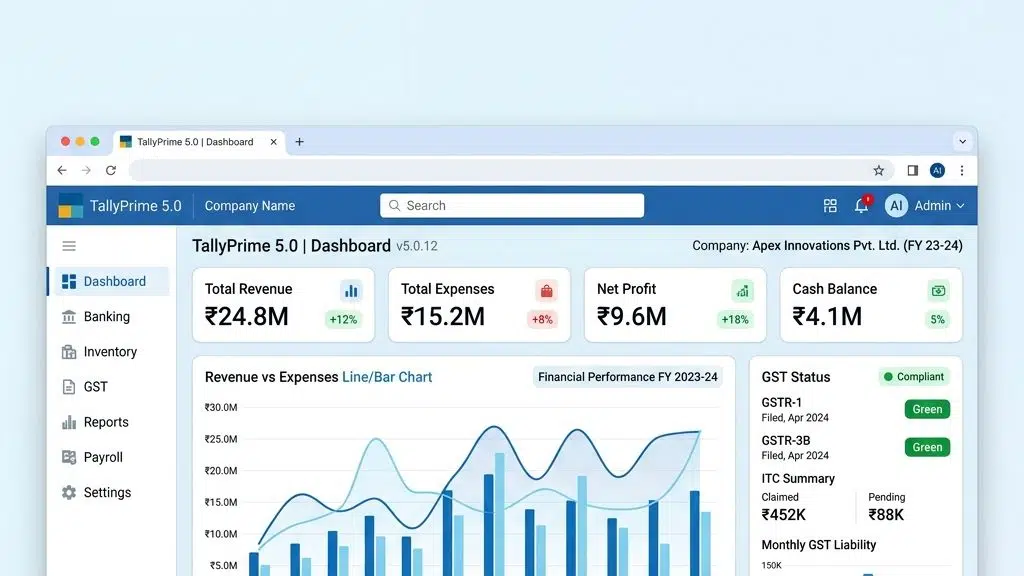This screenshot has width=1024, height=576.
Task: Open the browser side panel icon
Action: point(913,170)
